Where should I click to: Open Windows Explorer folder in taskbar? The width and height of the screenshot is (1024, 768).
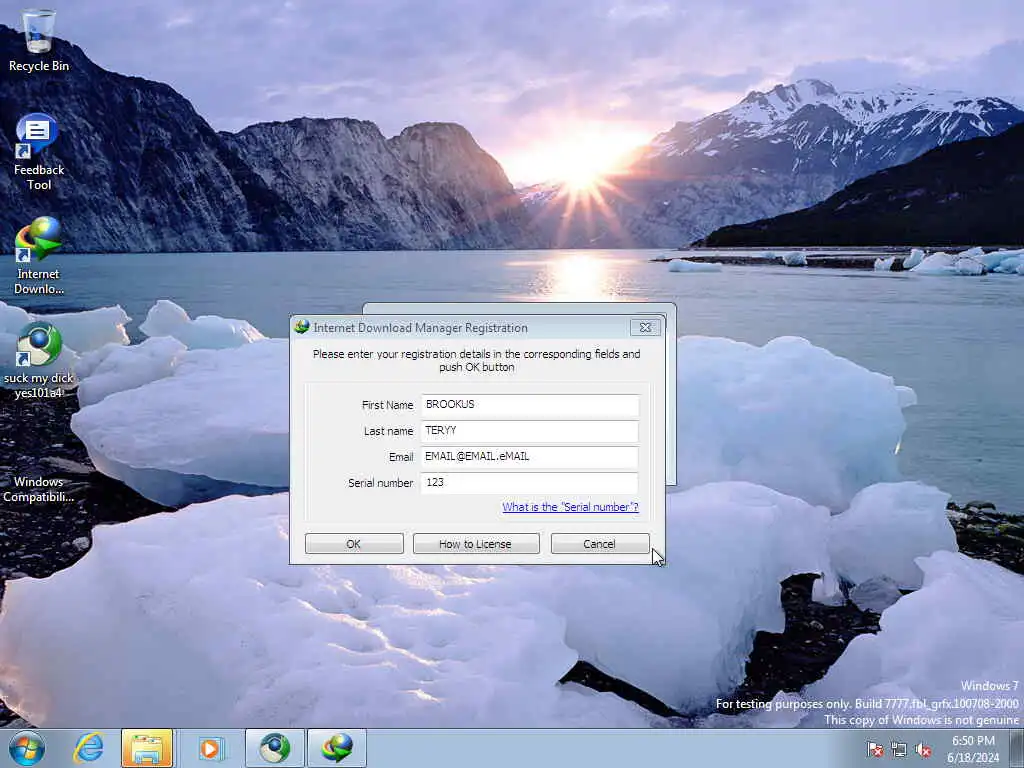[x=147, y=748]
